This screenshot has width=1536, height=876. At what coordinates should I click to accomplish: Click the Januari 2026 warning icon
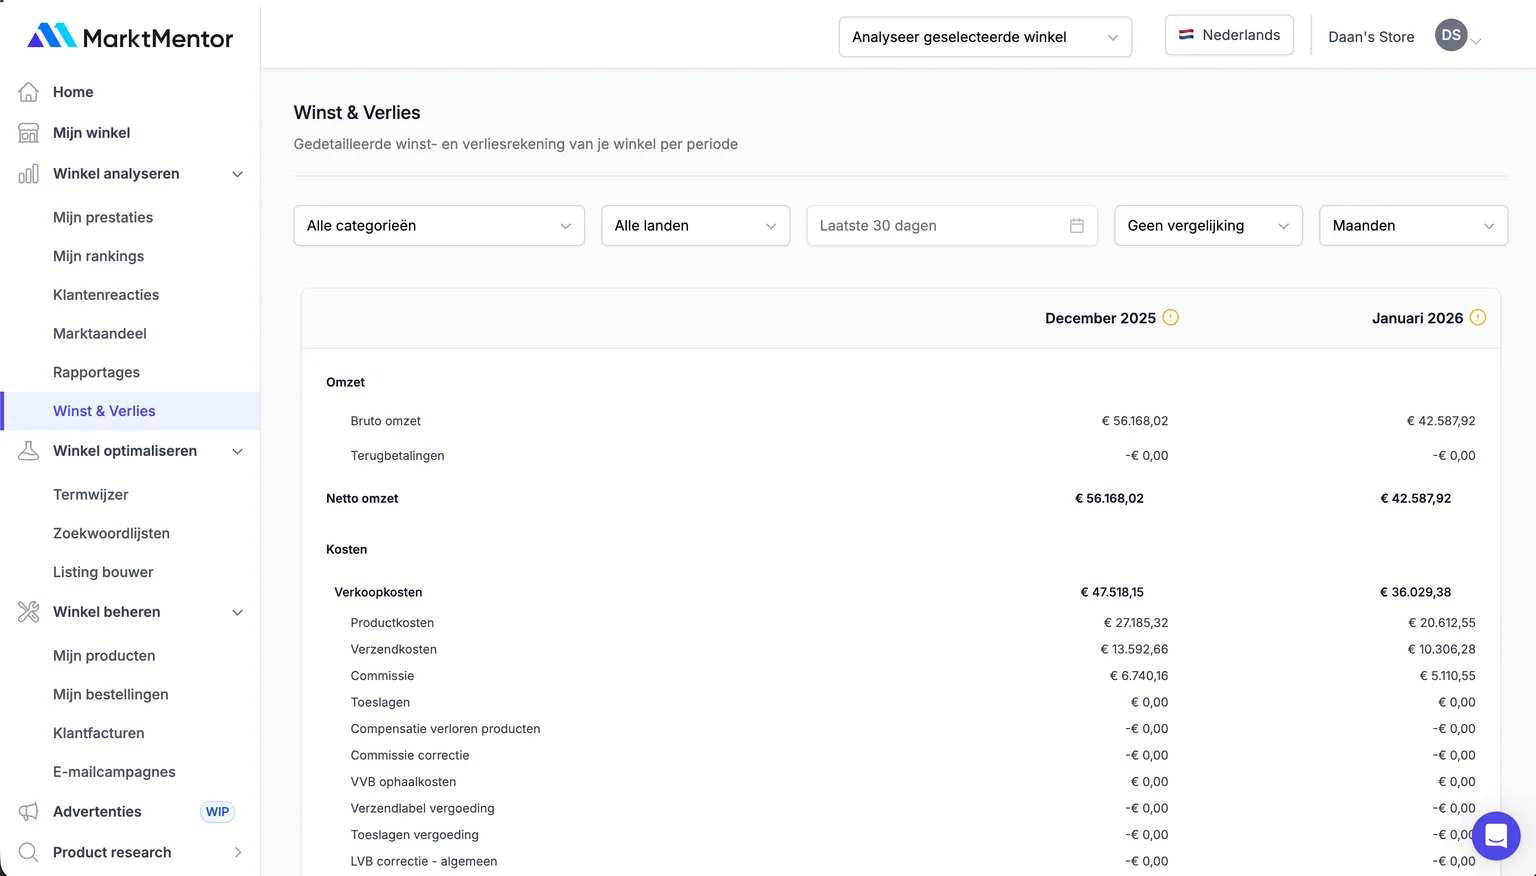(1478, 317)
